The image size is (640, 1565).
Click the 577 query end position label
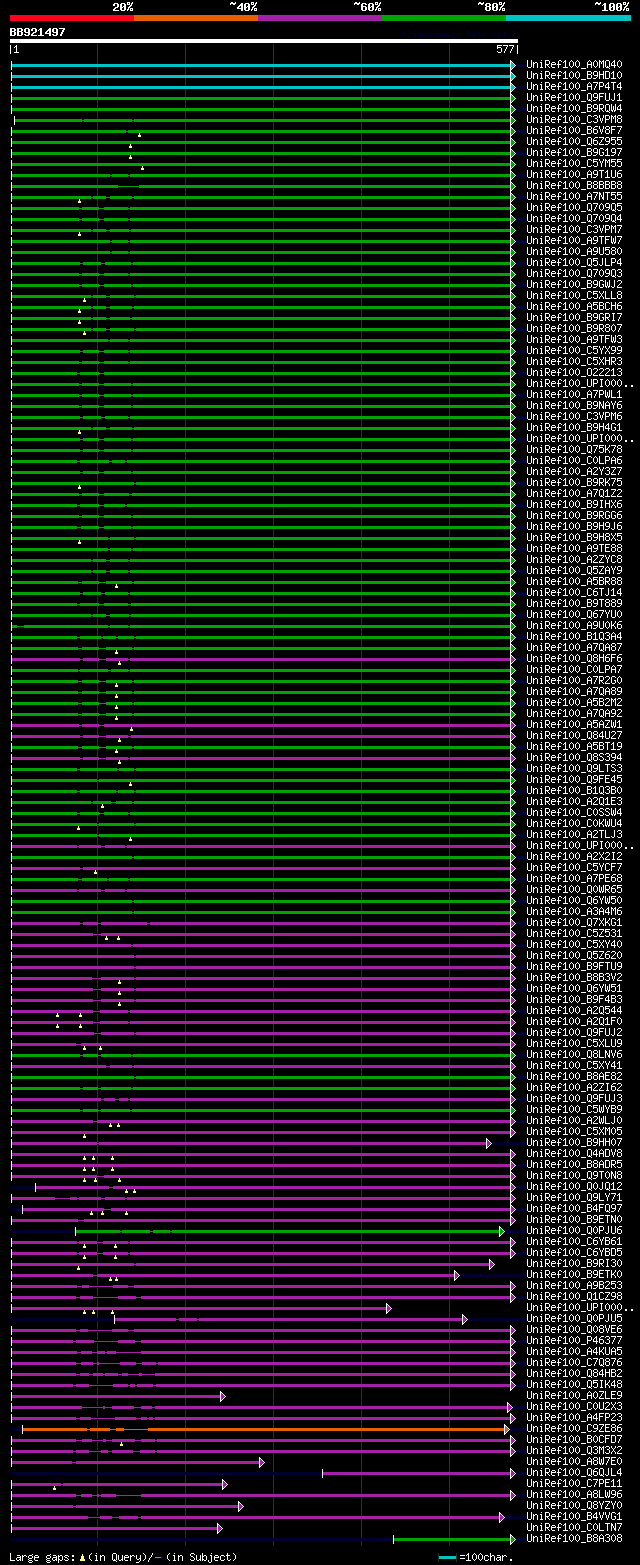pos(505,49)
